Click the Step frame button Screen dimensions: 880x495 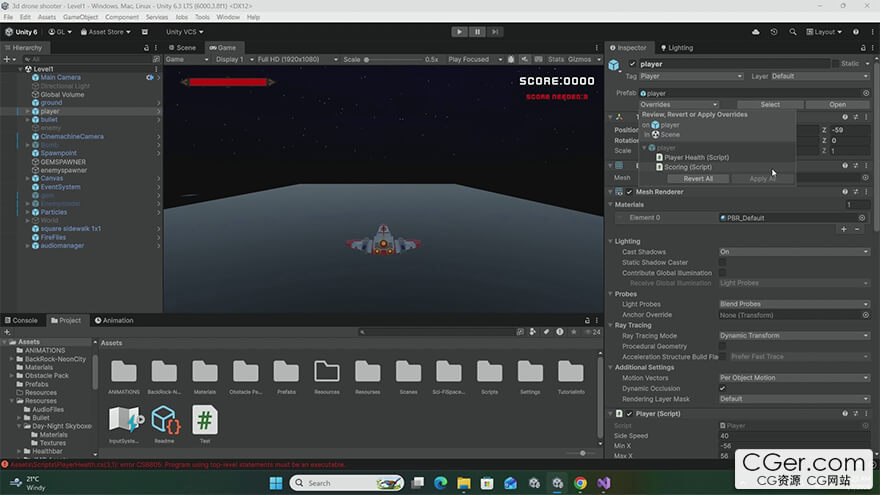(x=495, y=32)
